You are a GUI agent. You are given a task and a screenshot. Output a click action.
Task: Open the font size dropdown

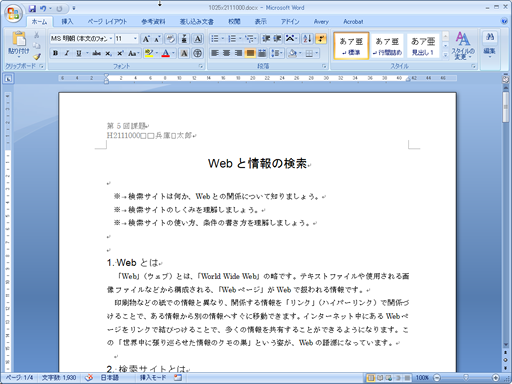(x=135, y=39)
